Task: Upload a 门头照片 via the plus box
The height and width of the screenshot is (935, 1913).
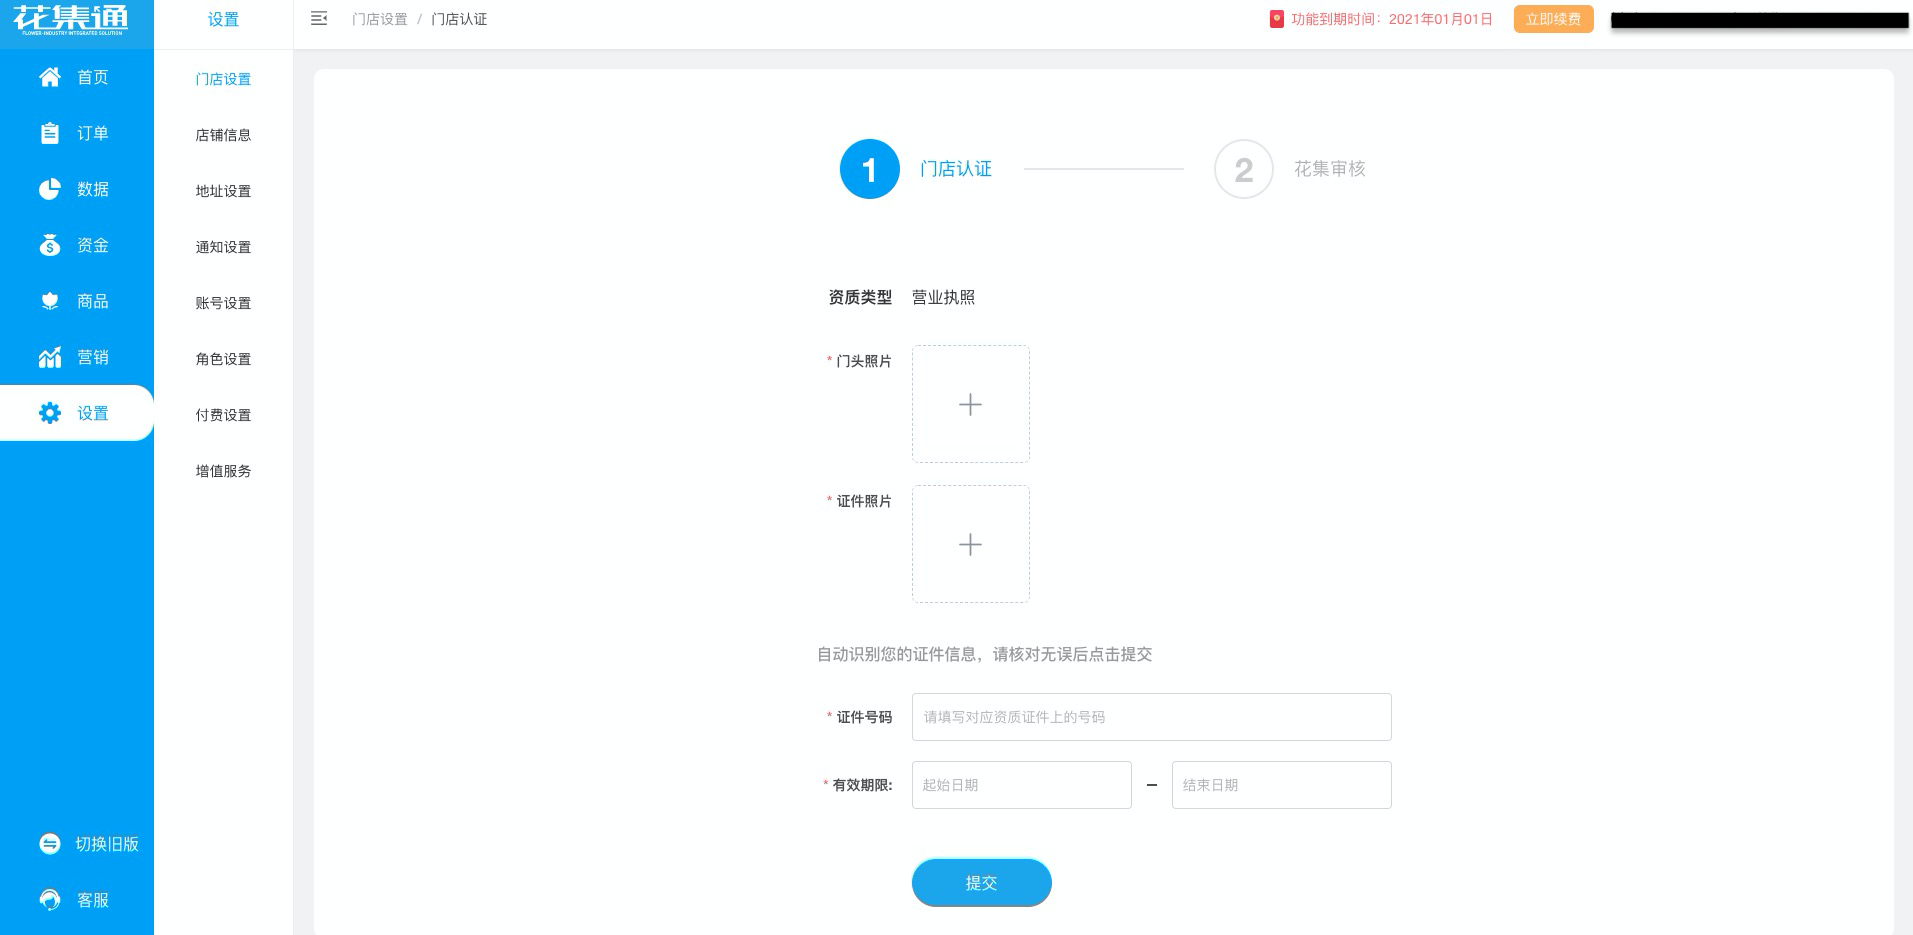Action: coord(970,404)
